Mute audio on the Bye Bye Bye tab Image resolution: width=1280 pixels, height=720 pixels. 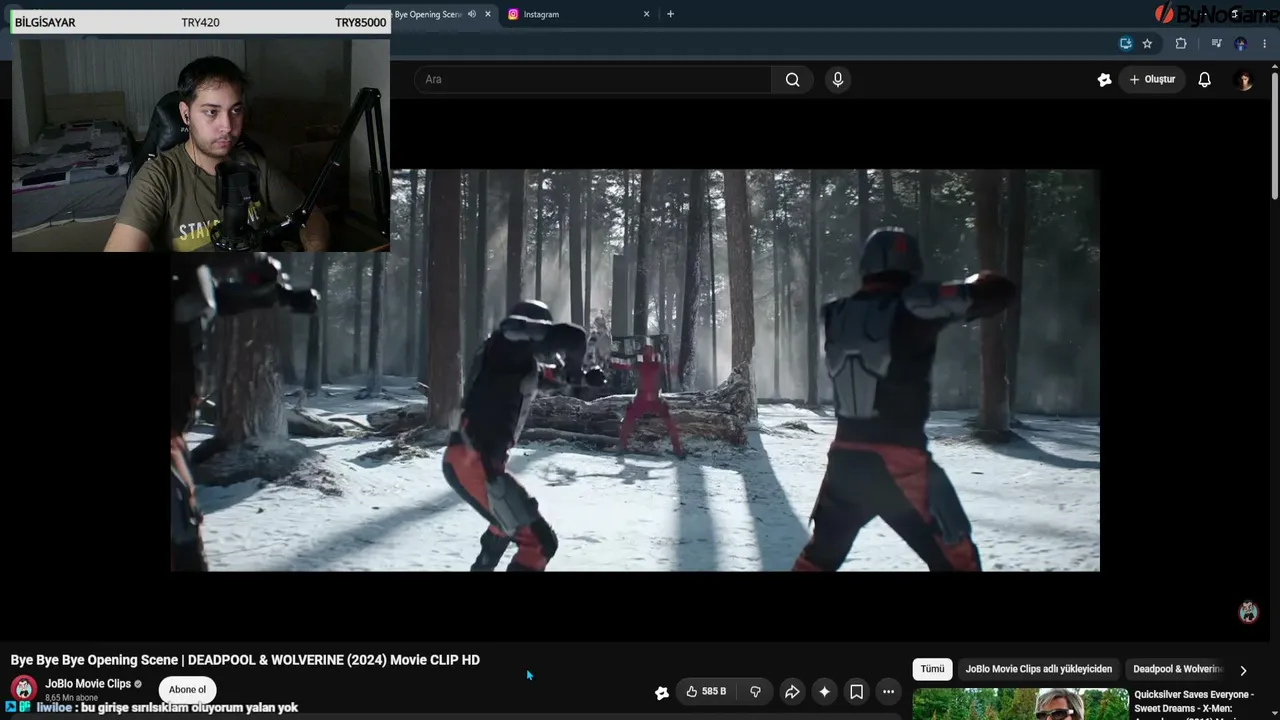click(x=472, y=14)
